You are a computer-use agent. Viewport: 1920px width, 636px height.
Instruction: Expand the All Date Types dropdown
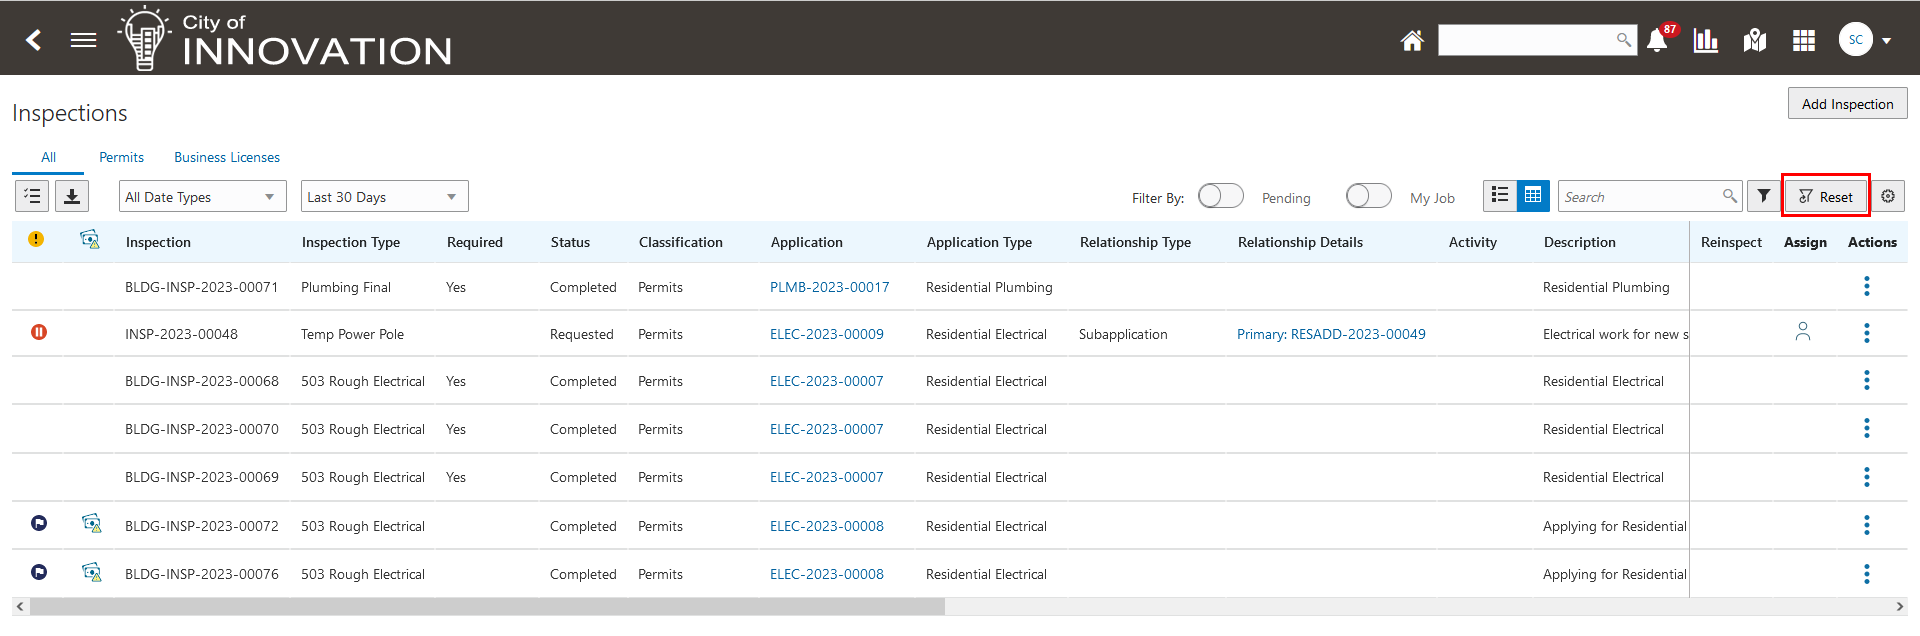202,196
